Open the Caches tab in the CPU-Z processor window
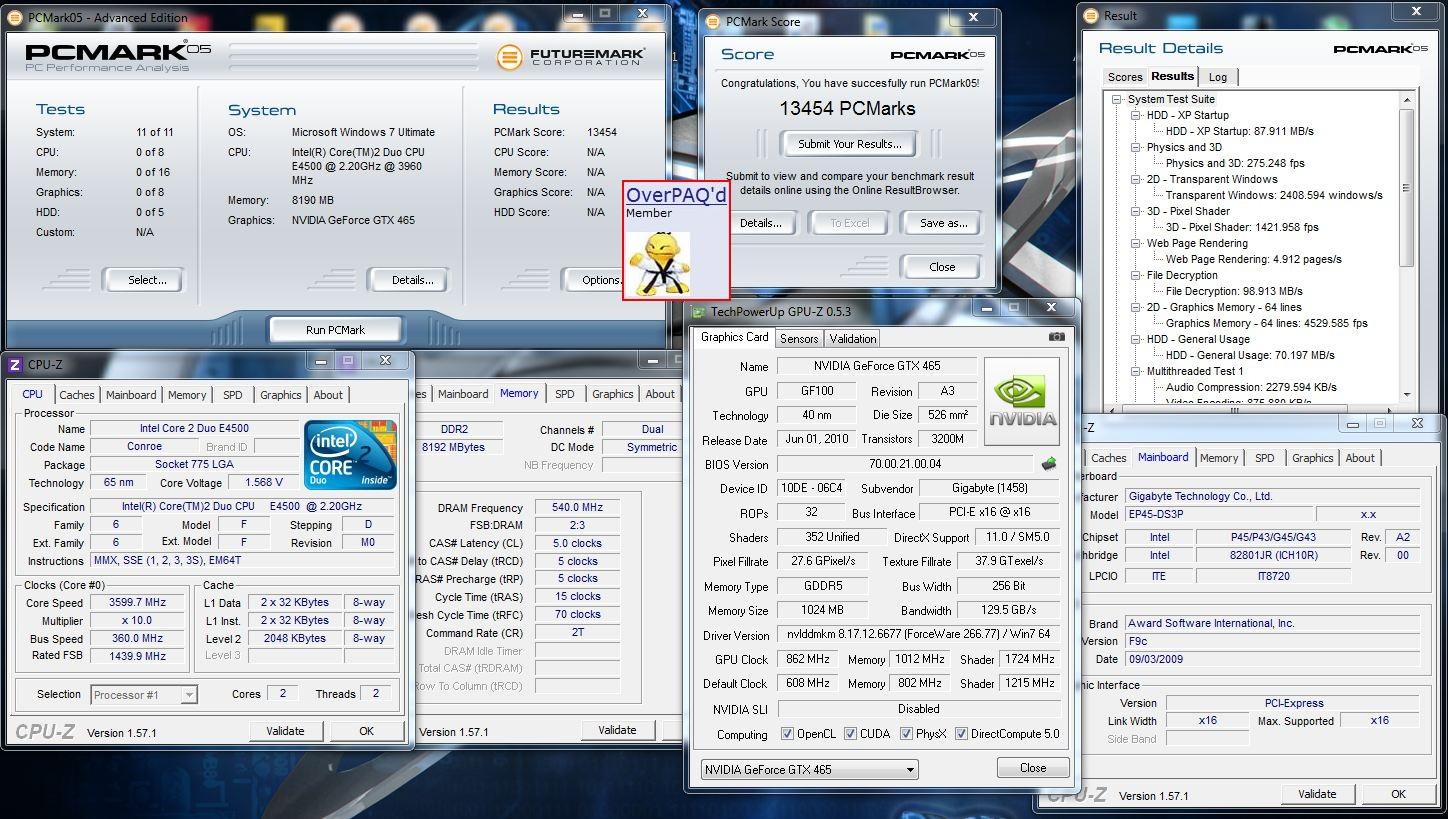The height and width of the screenshot is (819, 1448). [x=77, y=395]
